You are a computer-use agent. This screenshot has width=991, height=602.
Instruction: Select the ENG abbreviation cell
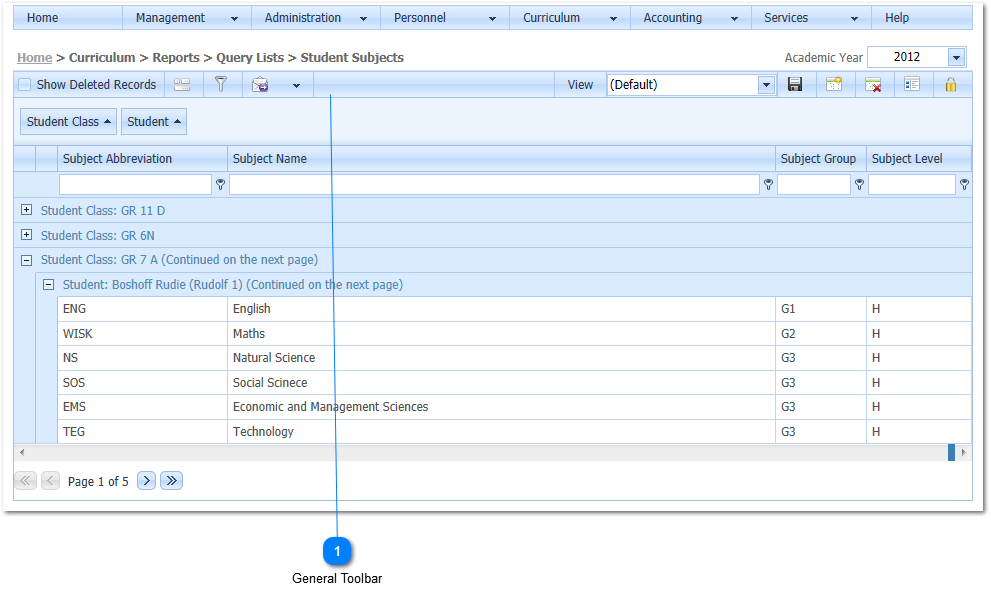point(143,309)
